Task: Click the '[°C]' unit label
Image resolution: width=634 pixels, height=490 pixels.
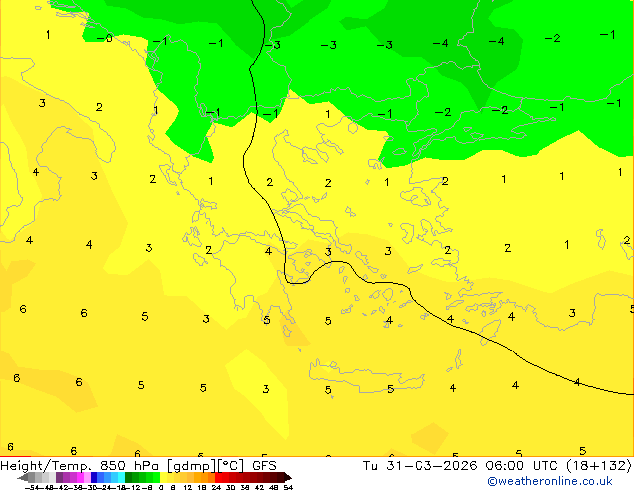Action: pyautogui.click(x=231, y=466)
